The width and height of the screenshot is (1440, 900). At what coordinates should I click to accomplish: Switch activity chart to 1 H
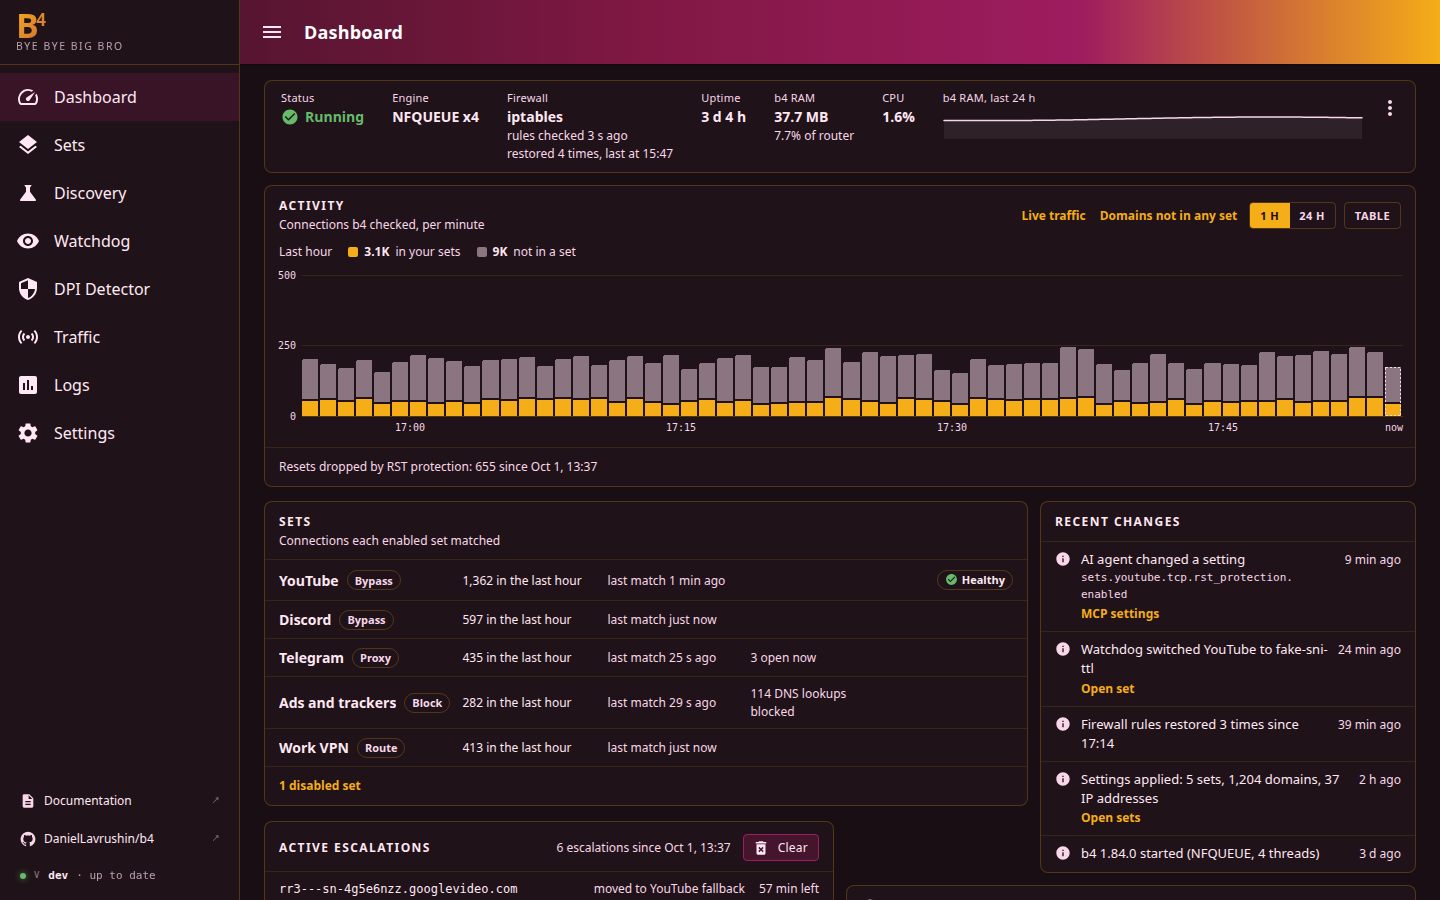click(1270, 216)
